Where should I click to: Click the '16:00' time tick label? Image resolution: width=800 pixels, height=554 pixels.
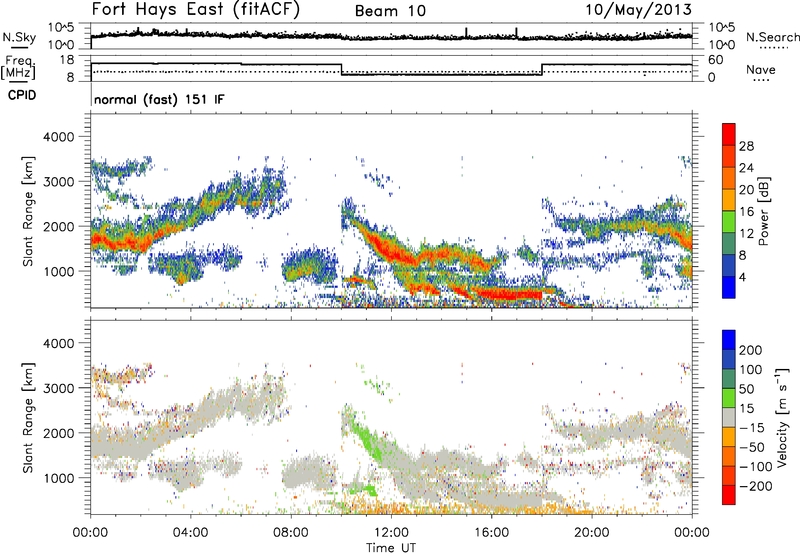(491, 533)
